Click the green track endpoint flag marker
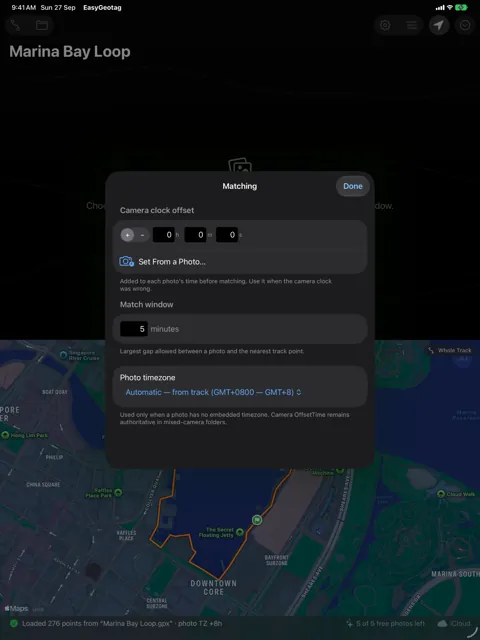 coord(257,520)
